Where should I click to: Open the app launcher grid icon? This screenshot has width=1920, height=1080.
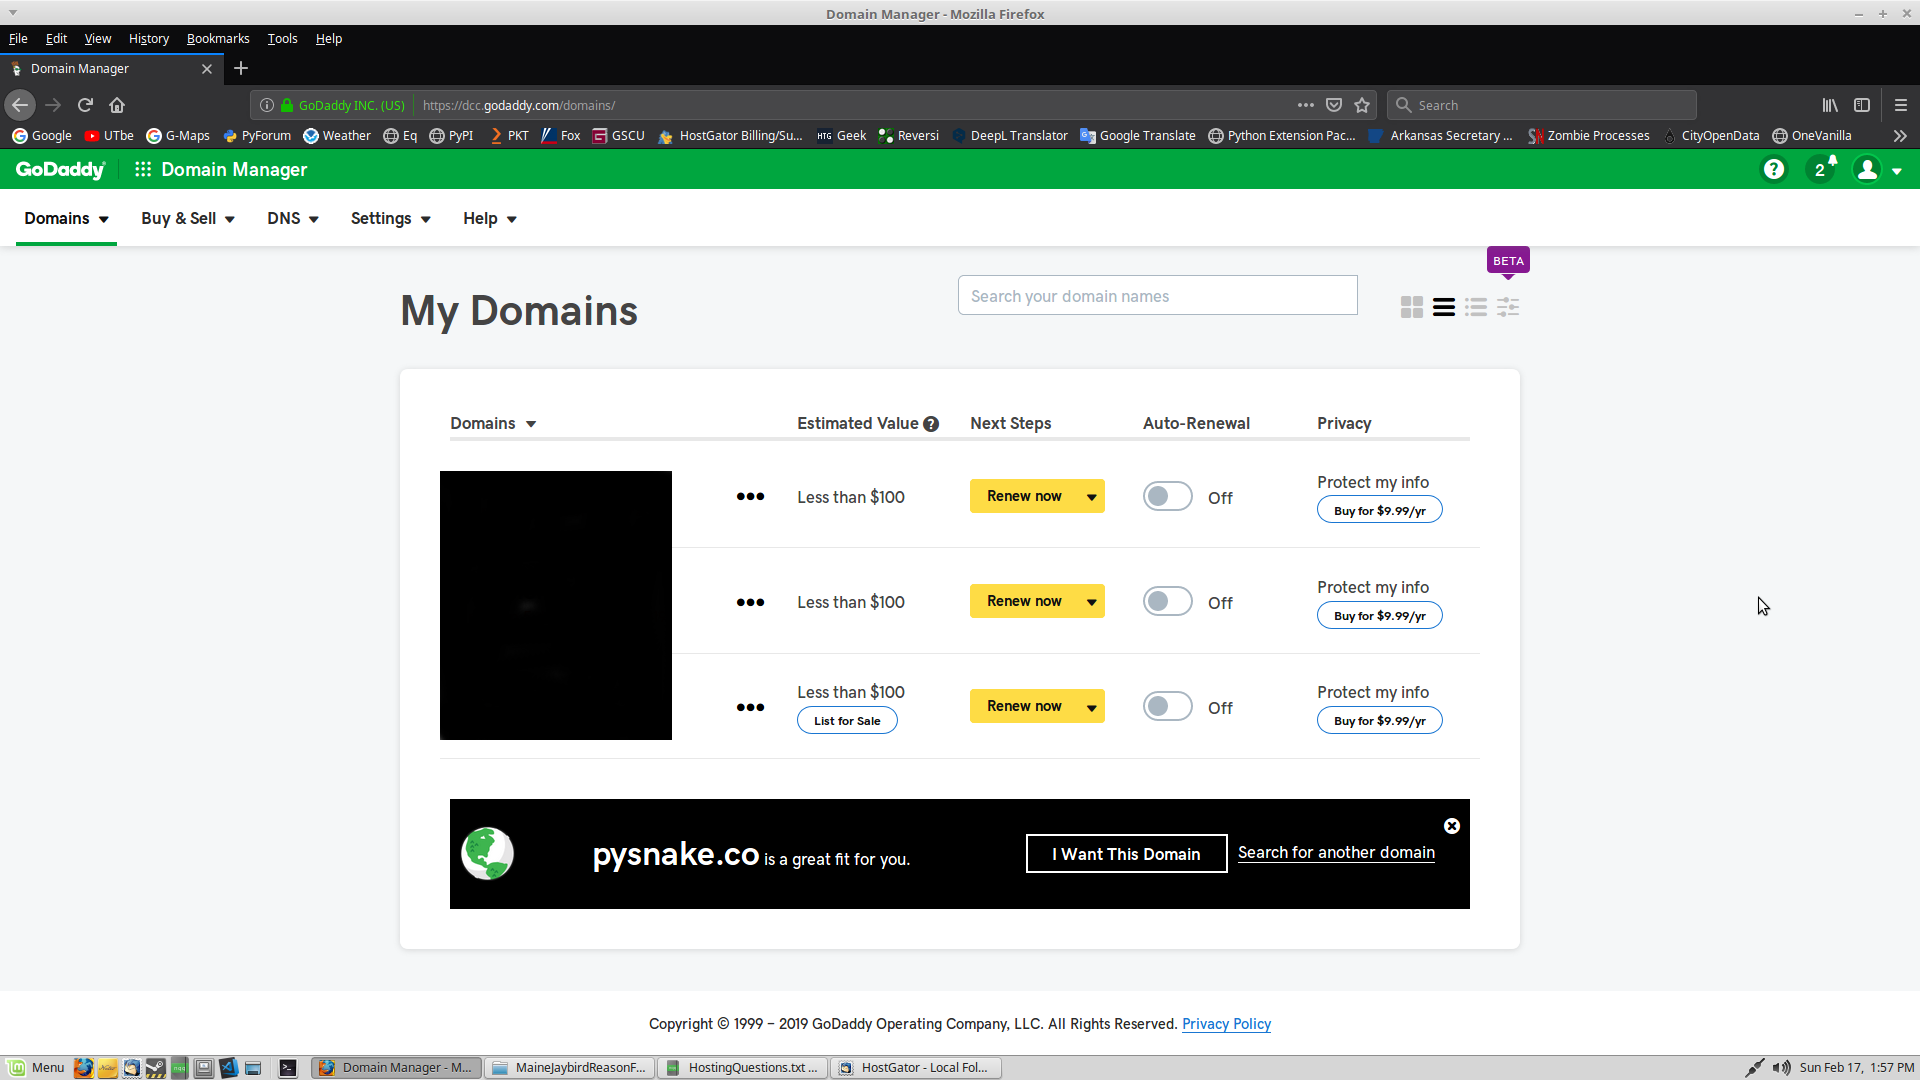143,170
